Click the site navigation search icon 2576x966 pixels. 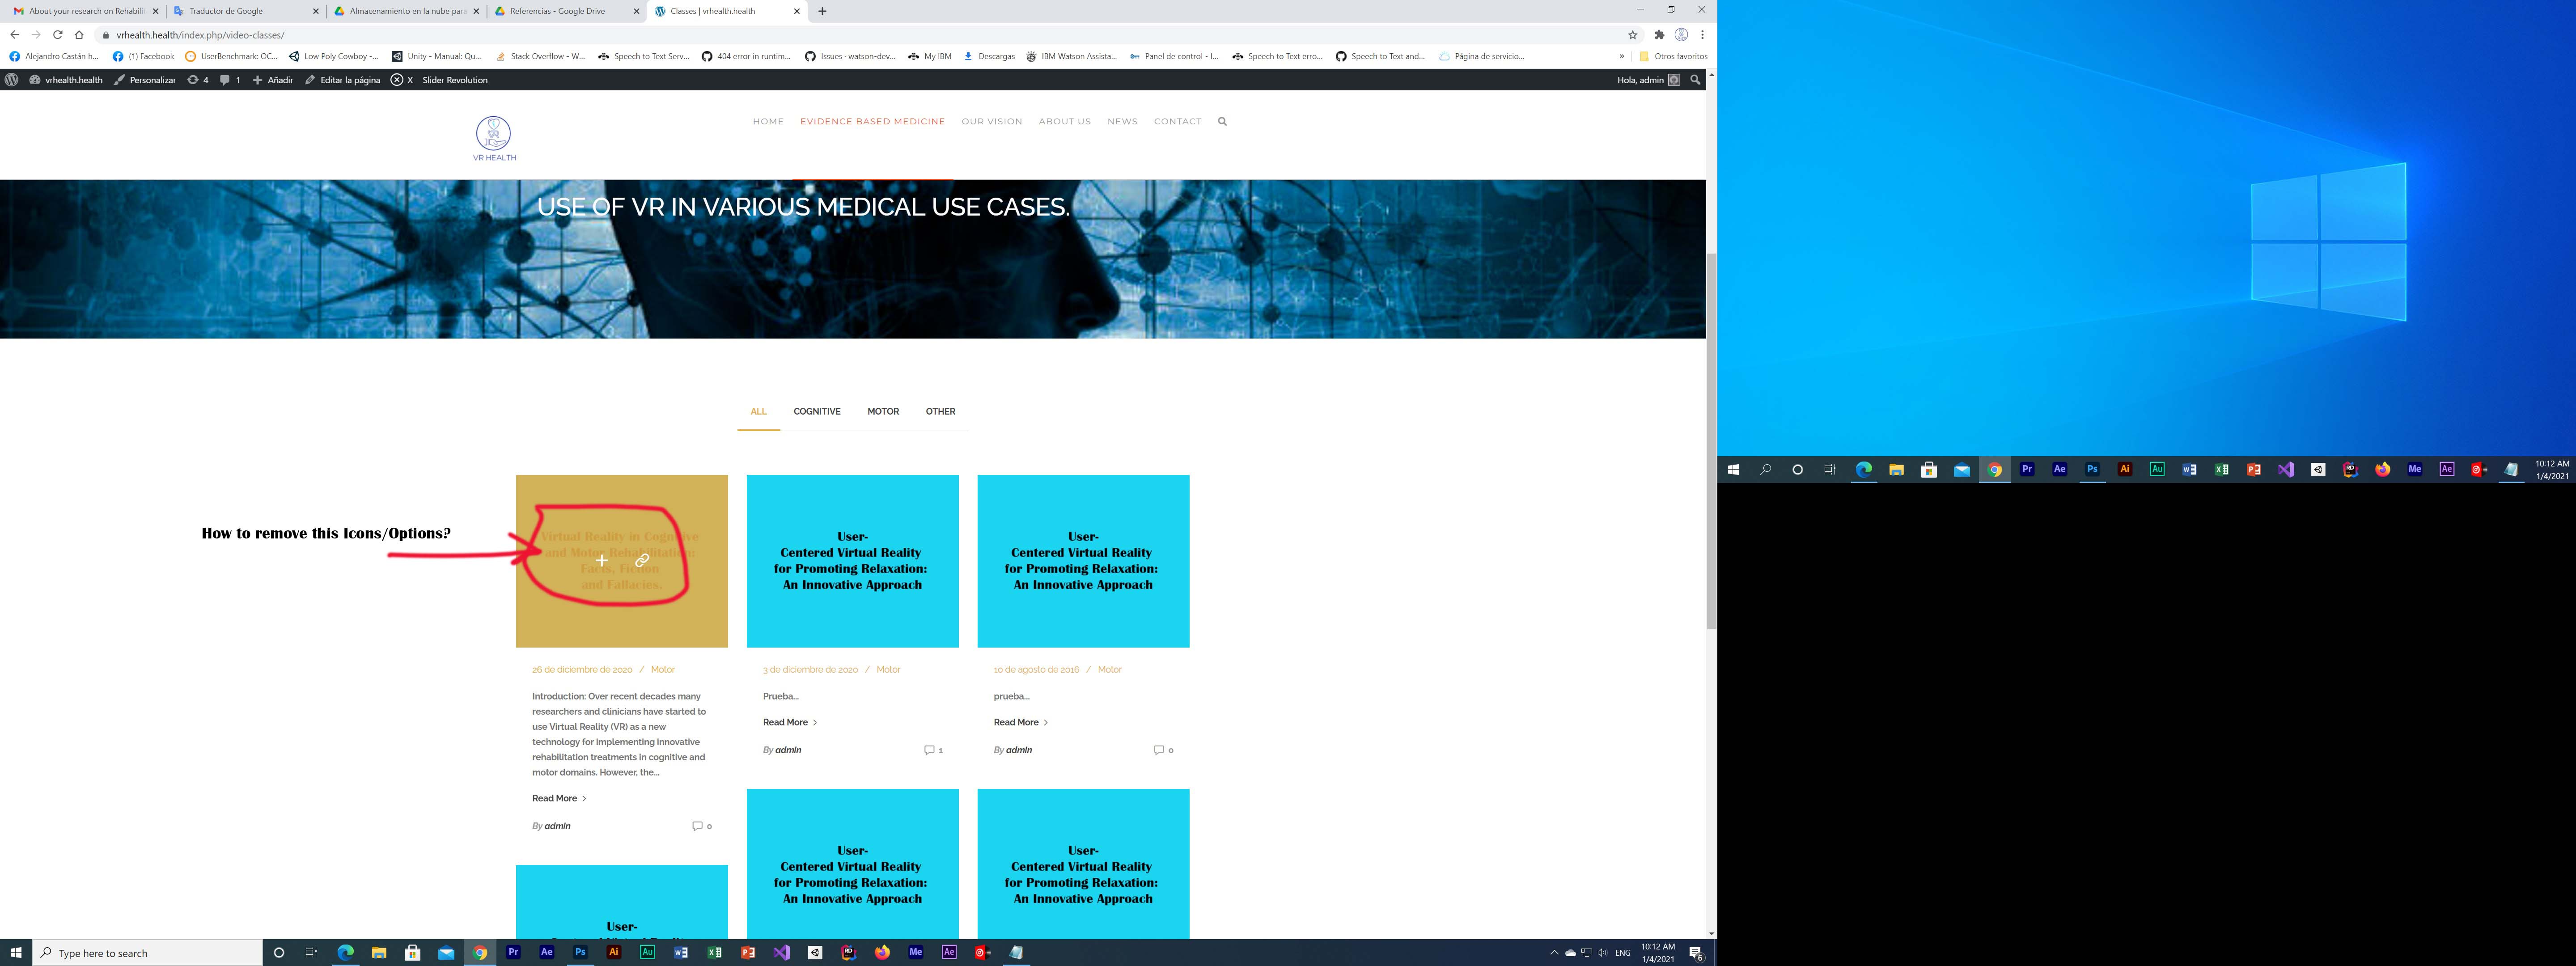pyautogui.click(x=1222, y=121)
